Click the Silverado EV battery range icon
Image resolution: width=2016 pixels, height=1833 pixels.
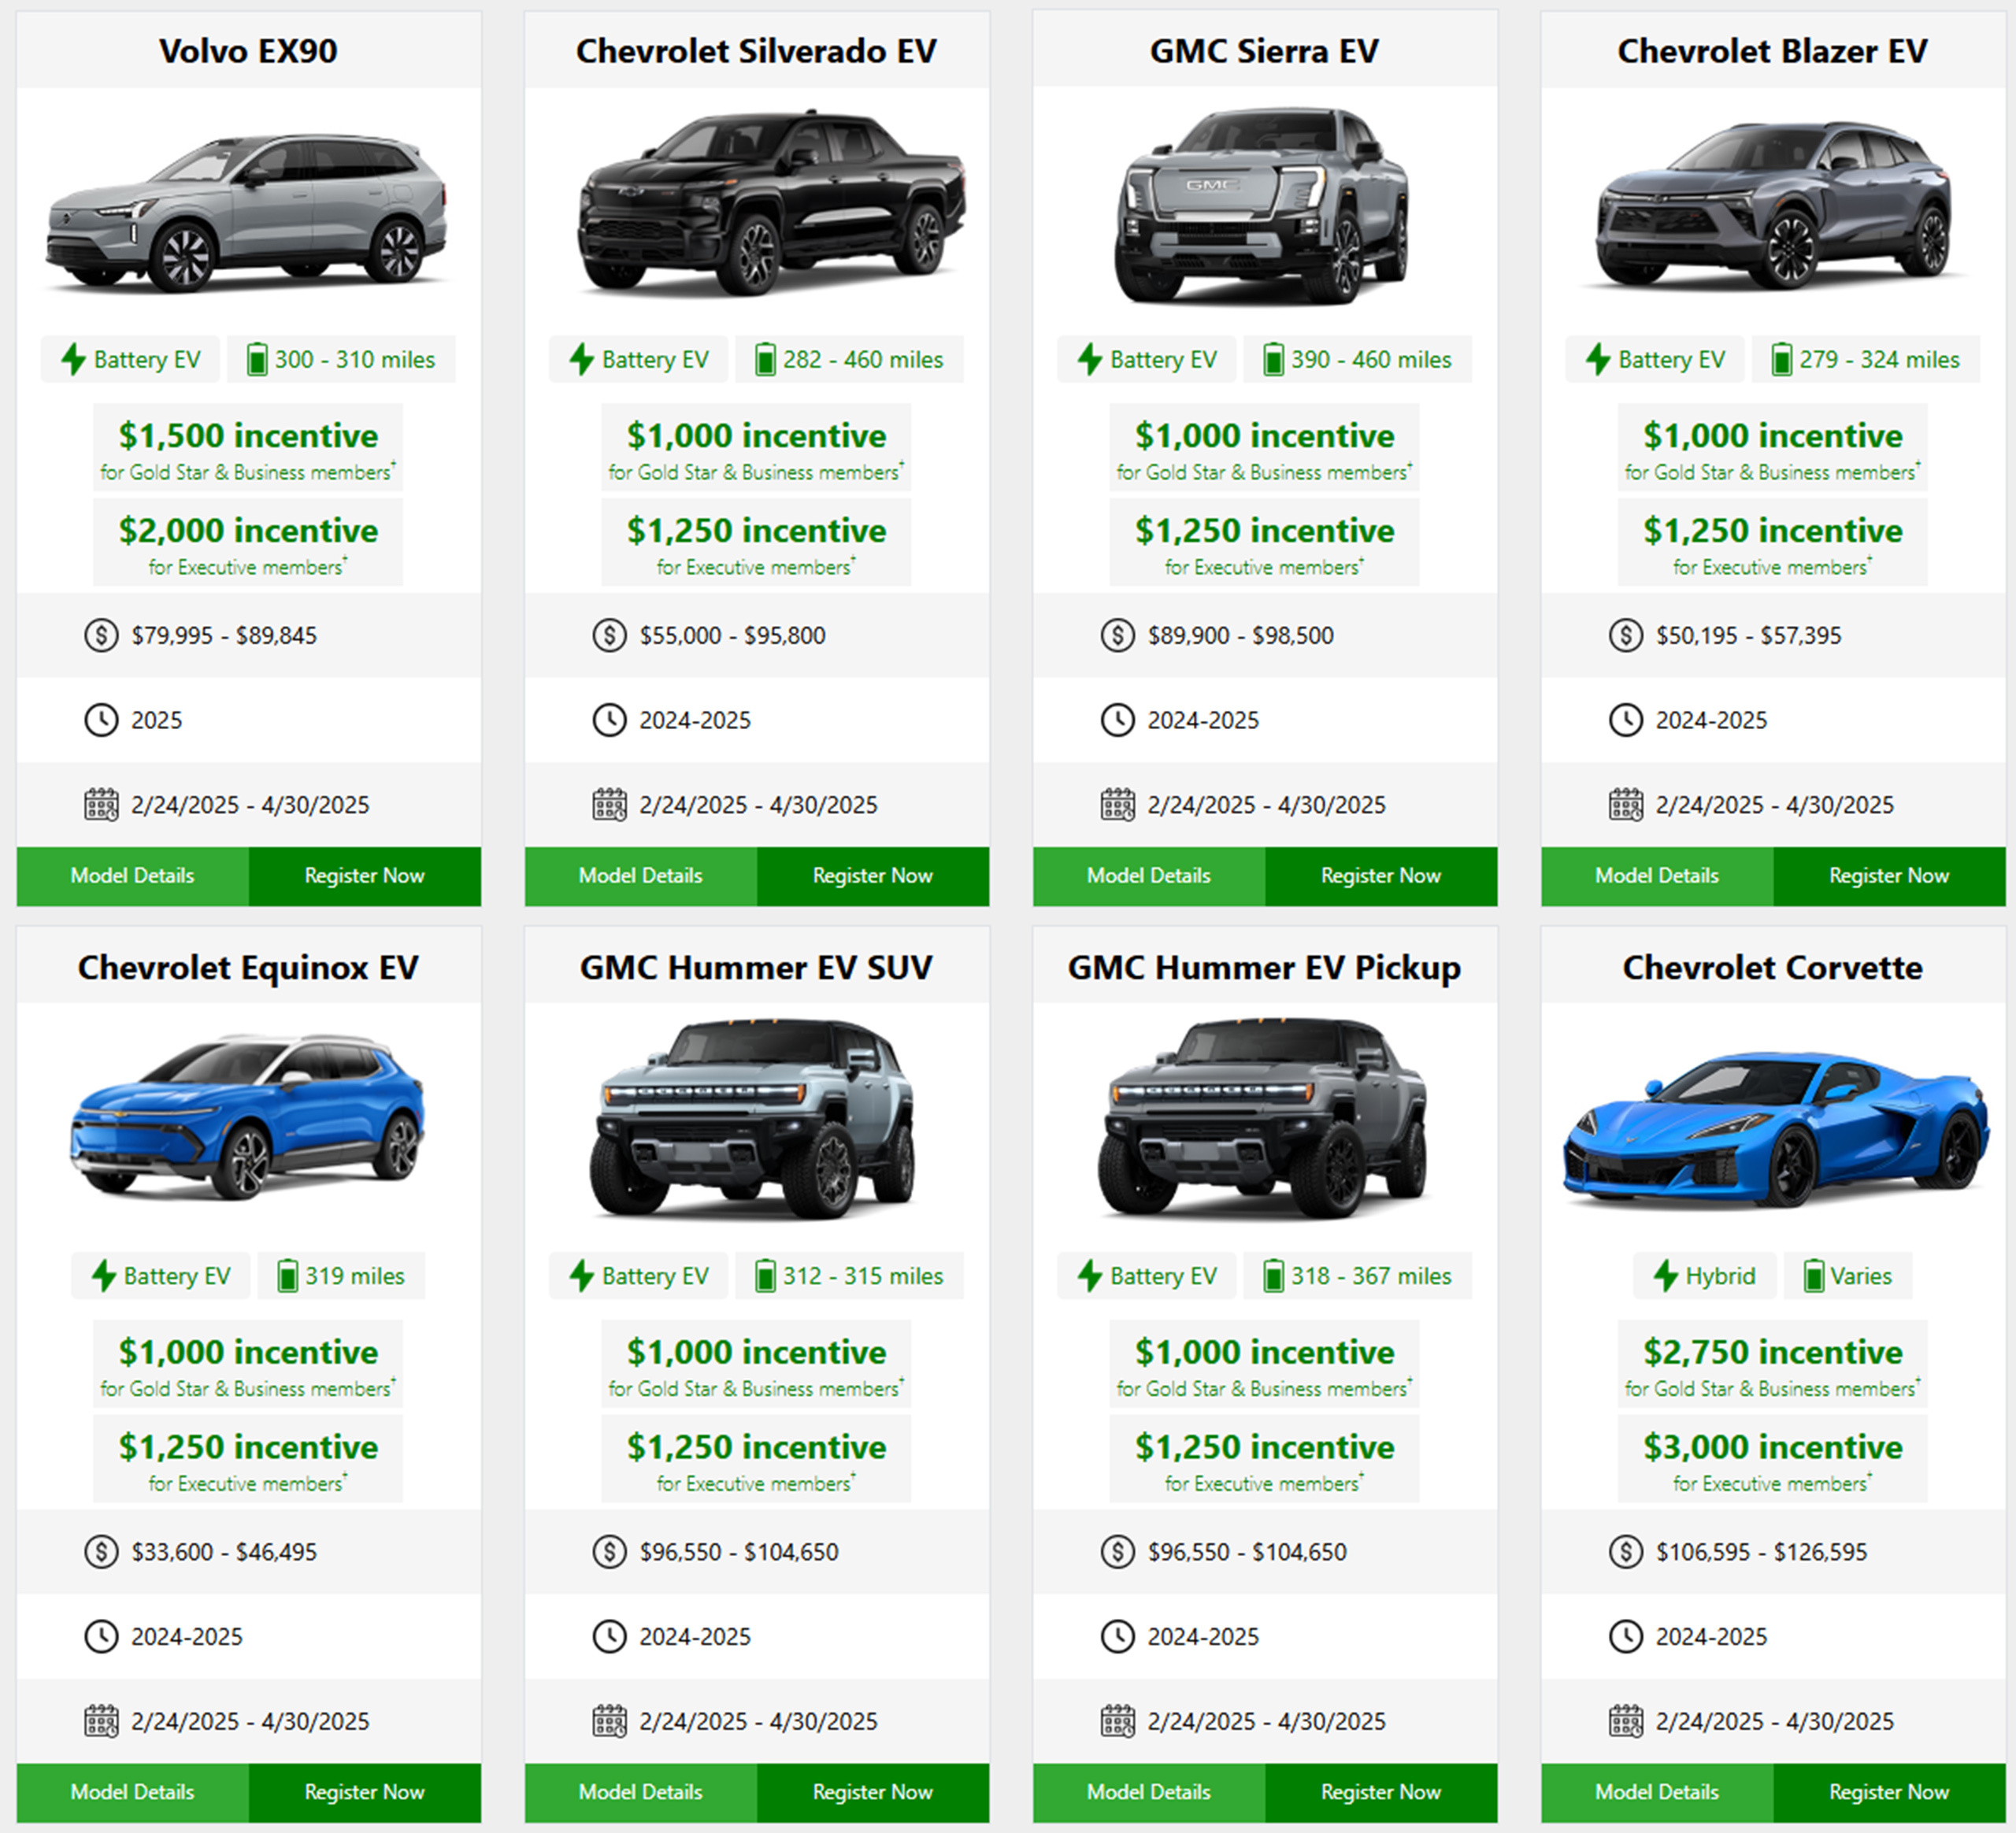pos(765,359)
